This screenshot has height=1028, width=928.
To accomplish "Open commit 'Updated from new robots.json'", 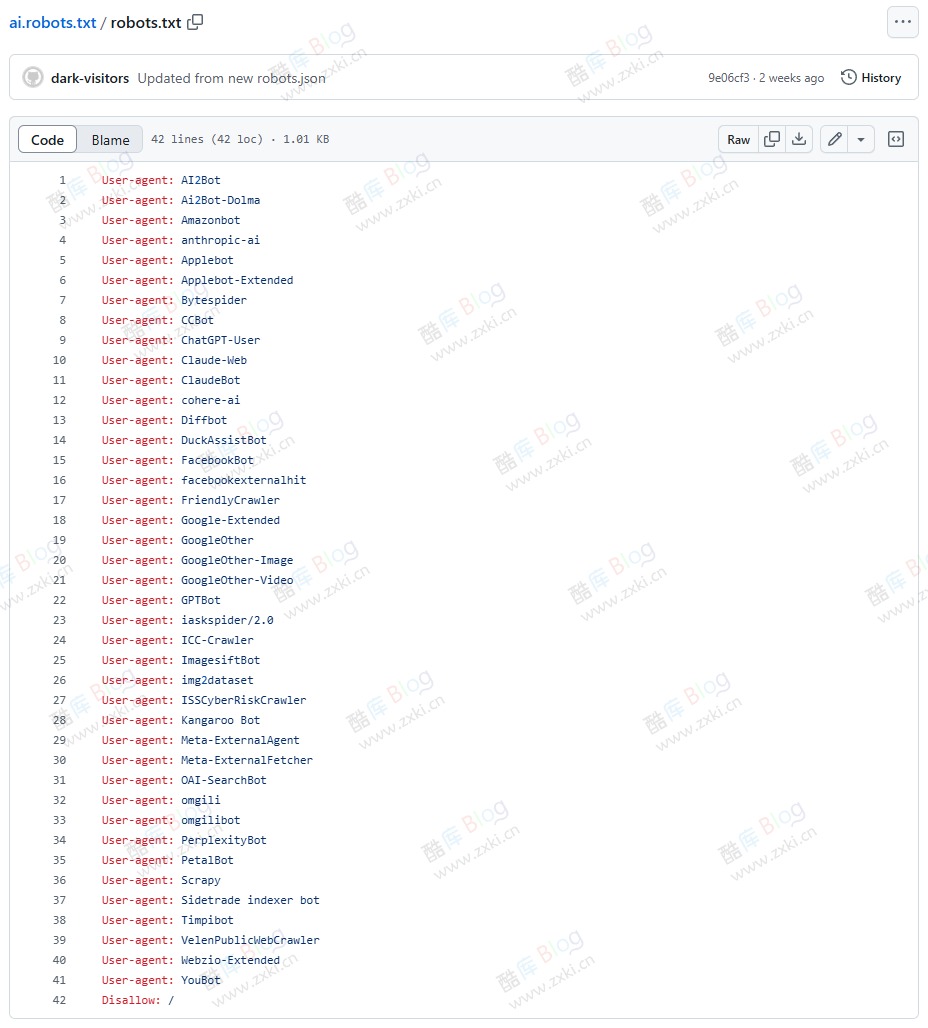I will coord(231,78).
